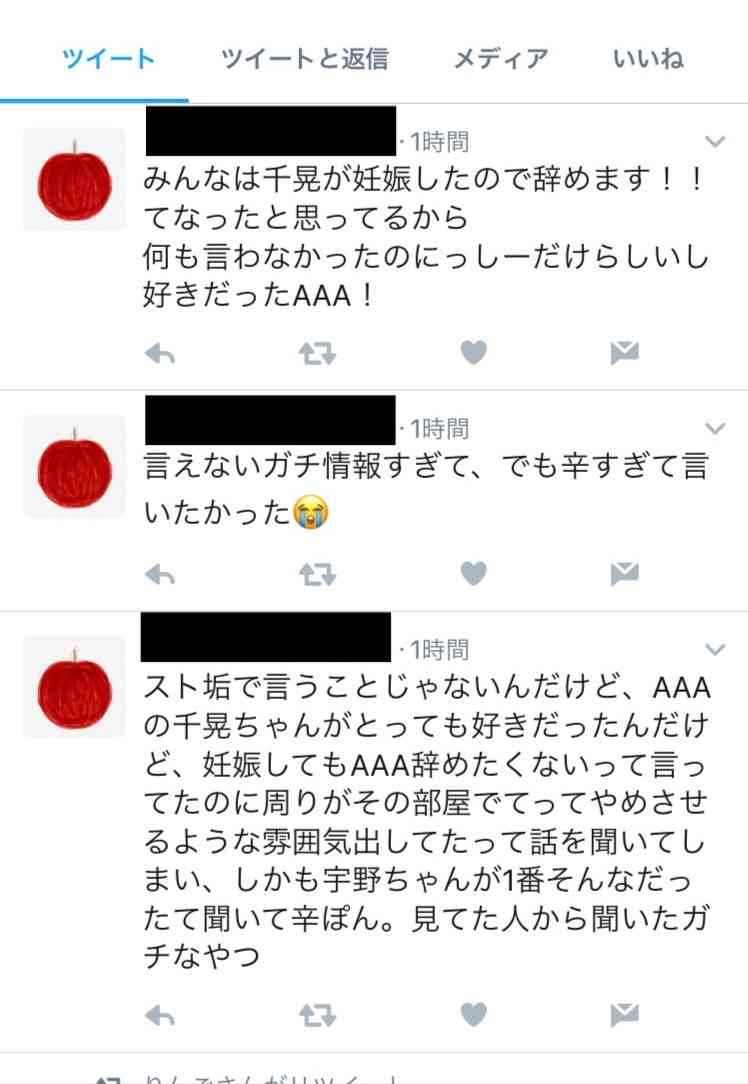Like the long tweet about 宇野ちゃん
748x1084 pixels.
click(x=474, y=1014)
